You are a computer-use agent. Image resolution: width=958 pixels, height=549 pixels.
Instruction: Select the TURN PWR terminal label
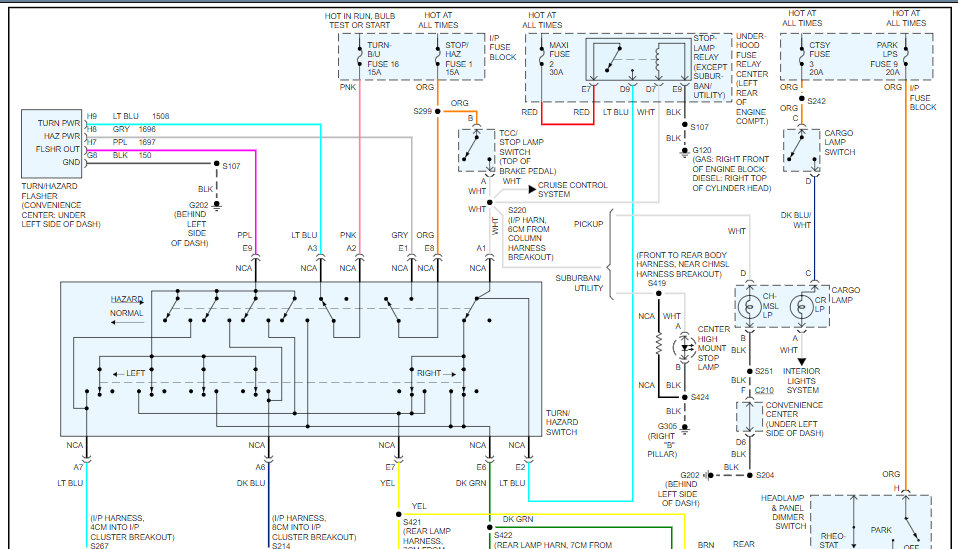[x=59, y=123]
